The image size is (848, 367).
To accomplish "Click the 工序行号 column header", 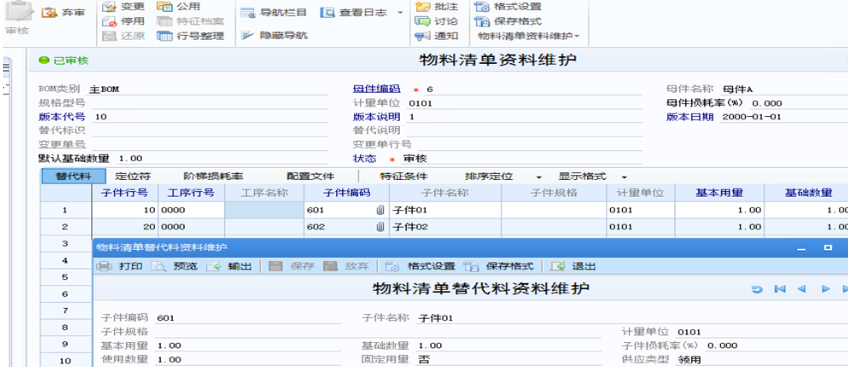I will tap(191, 193).
